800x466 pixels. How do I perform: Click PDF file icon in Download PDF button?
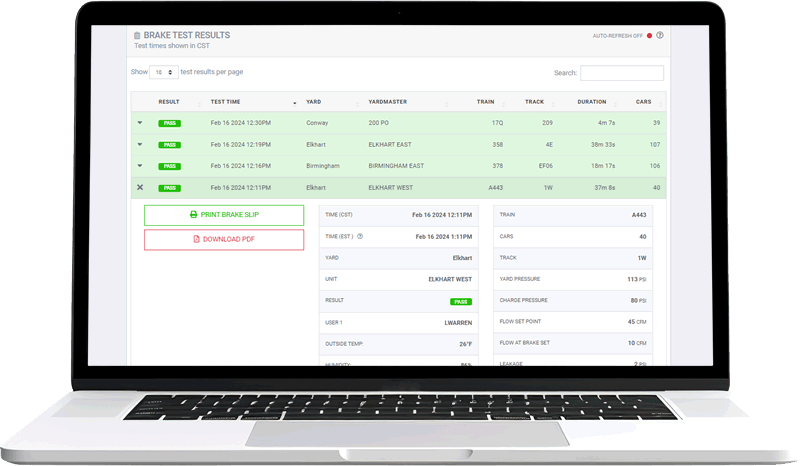(x=196, y=239)
